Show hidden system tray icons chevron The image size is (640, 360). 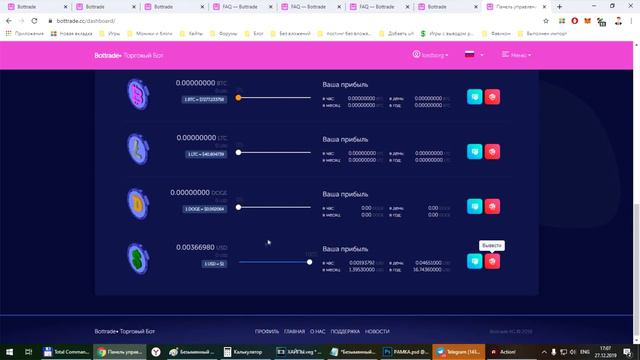pos(544,352)
